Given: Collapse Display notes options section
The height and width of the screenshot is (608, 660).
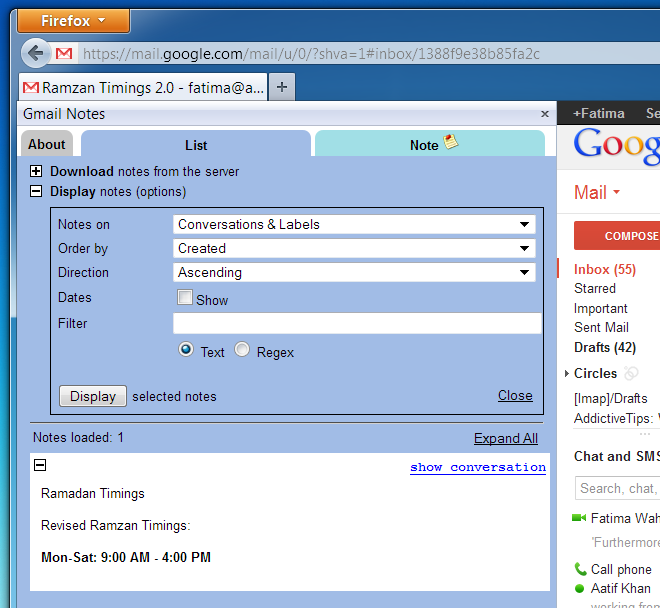Looking at the screenshot, I should click(36, 191).
